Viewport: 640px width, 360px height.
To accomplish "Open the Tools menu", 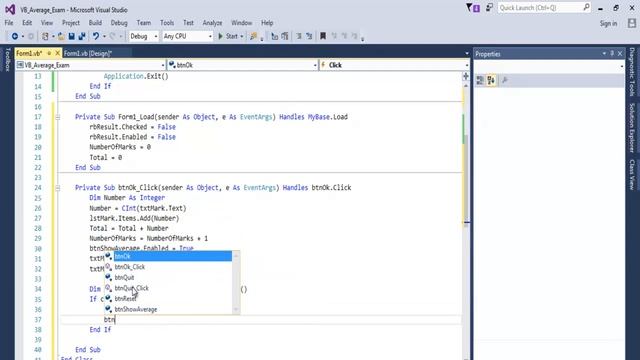I will tap(167, 23).
